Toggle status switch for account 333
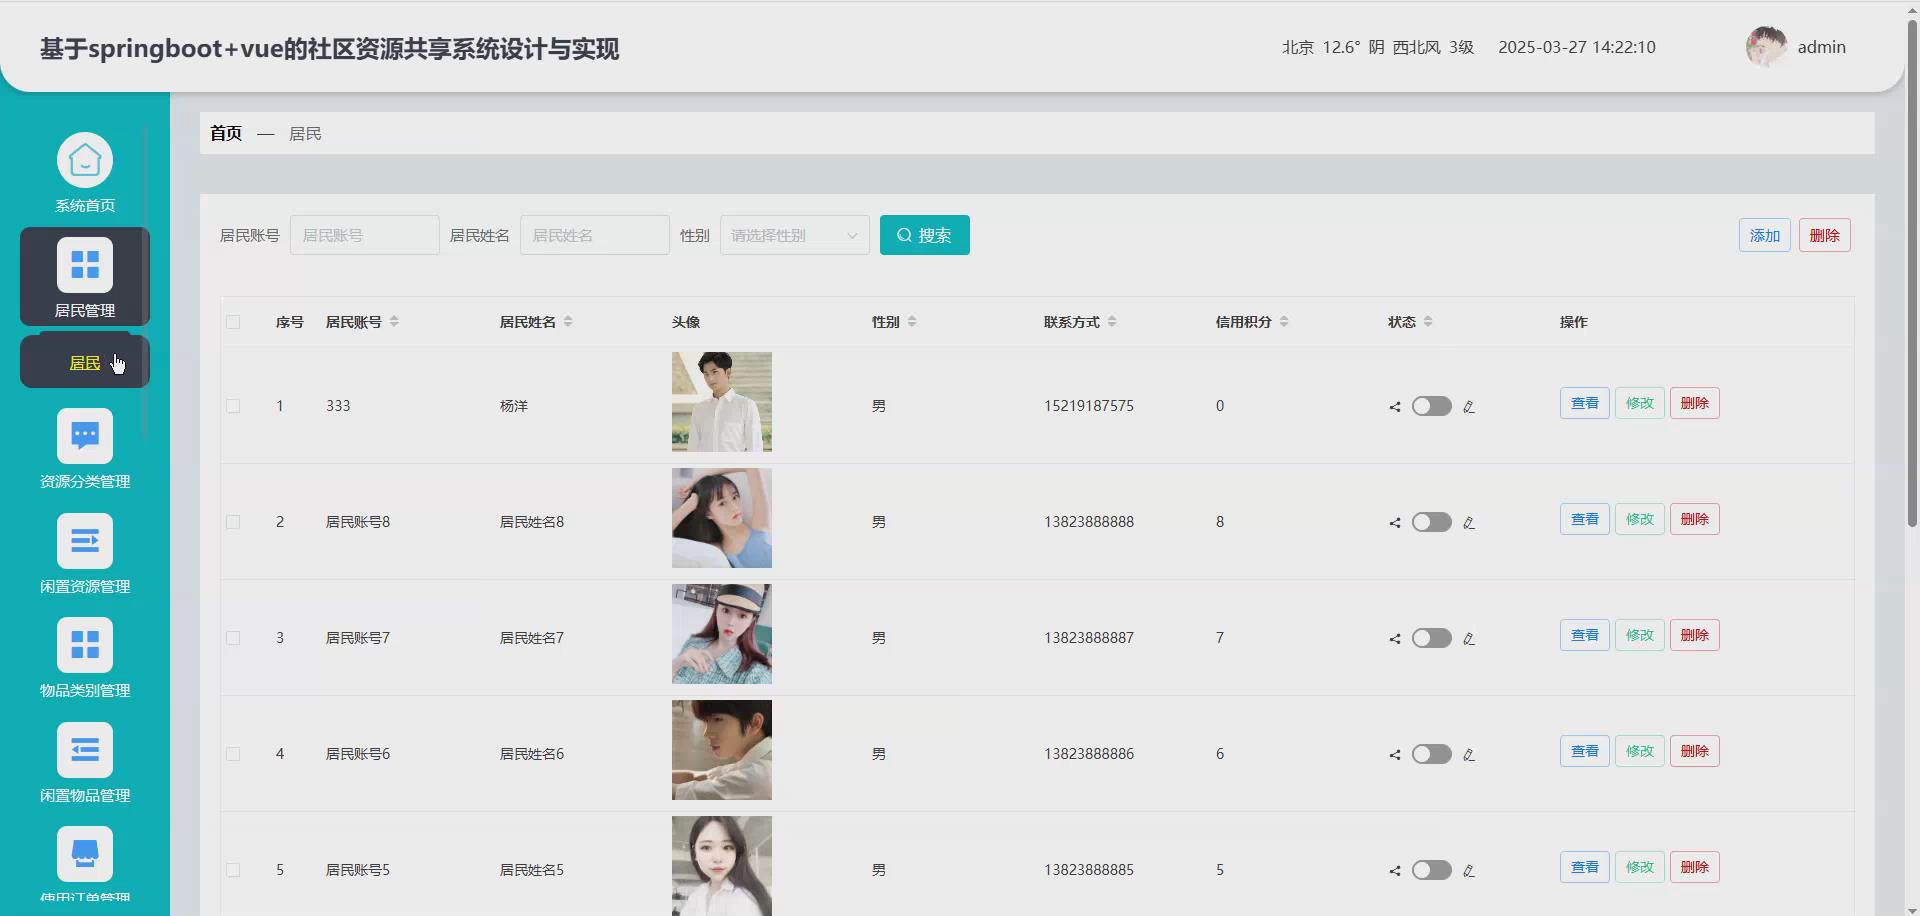The width and height of the screenshot is (1920, 916). [x=1431, y=406]
